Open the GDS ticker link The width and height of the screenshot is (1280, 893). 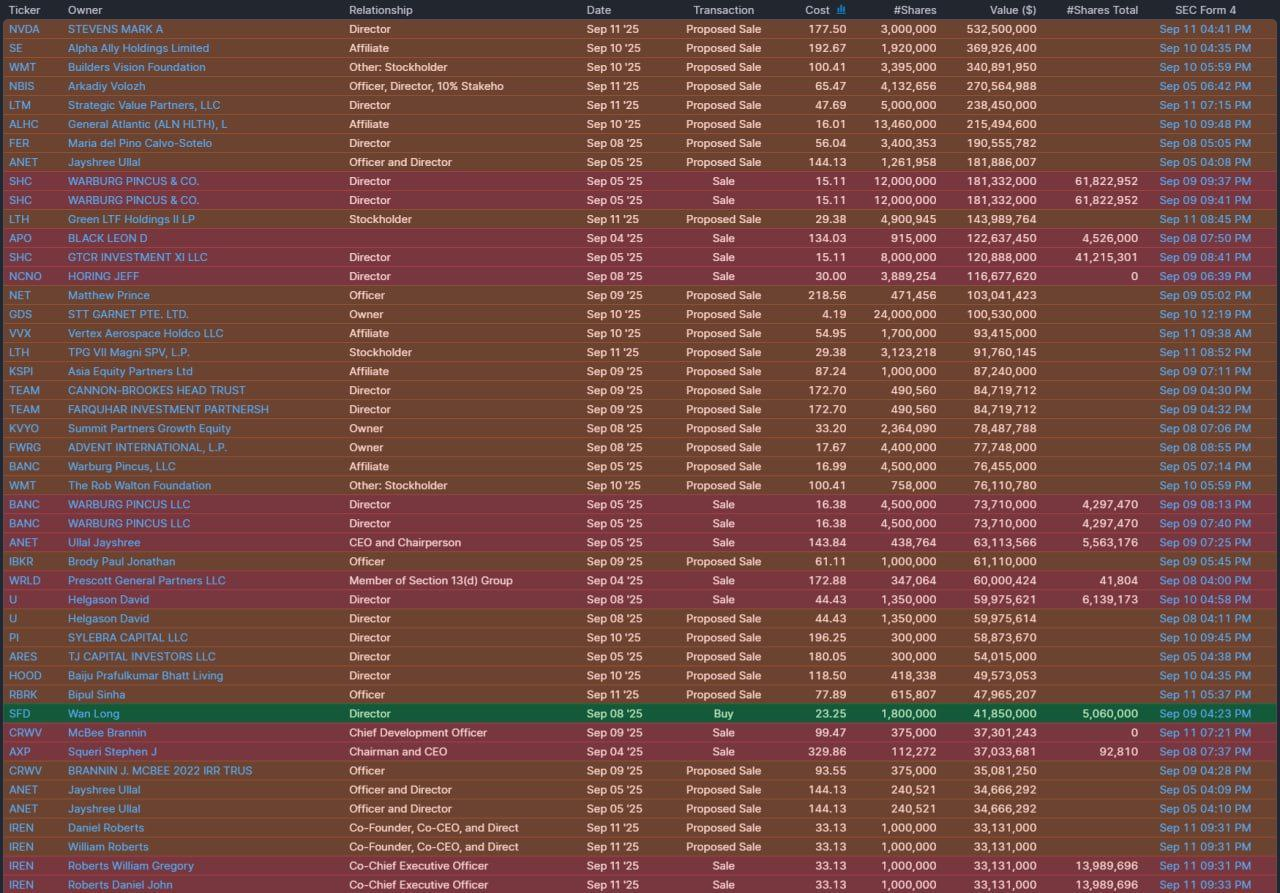tap(20, 314)
